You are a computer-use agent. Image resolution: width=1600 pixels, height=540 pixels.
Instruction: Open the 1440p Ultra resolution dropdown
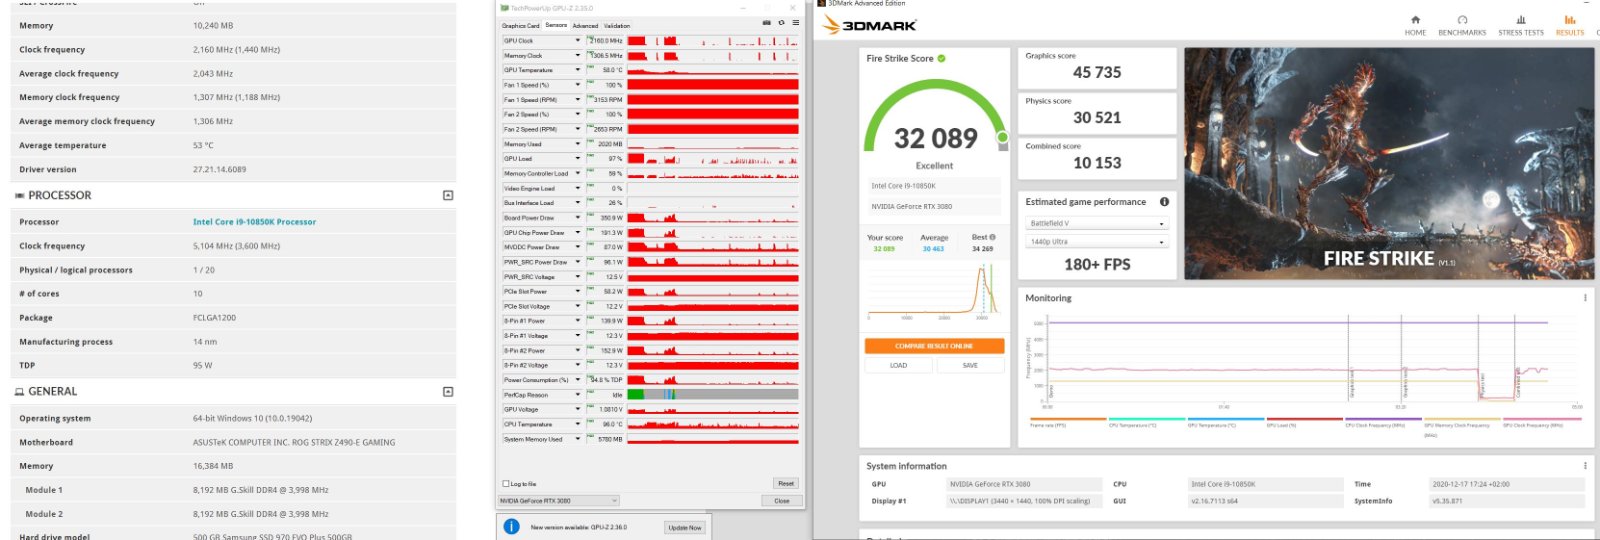1097,242
